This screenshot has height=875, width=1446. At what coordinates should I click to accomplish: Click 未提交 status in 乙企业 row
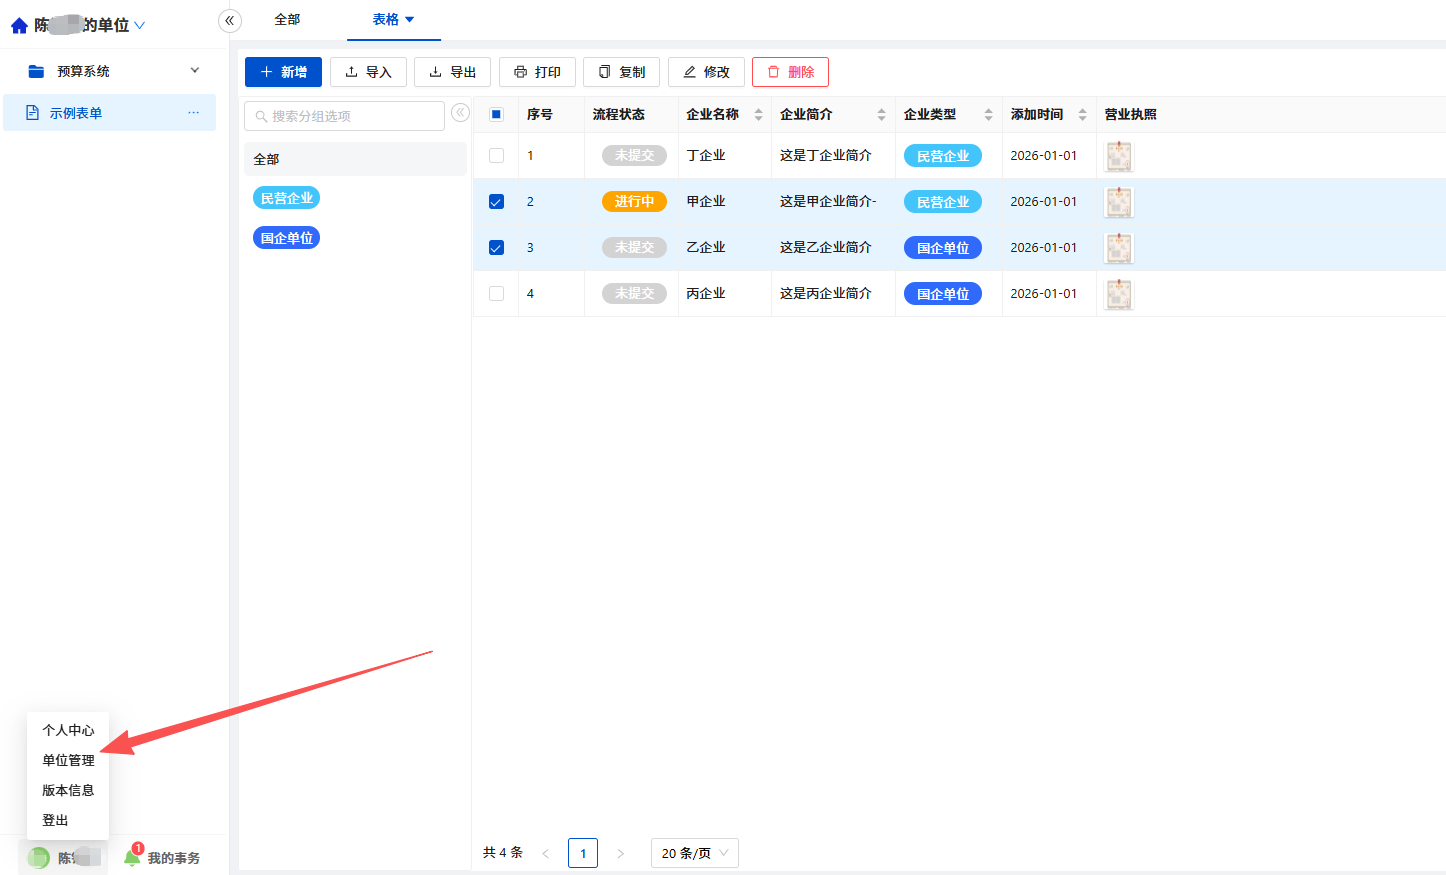pyautogui.click(x=634, y=248)
